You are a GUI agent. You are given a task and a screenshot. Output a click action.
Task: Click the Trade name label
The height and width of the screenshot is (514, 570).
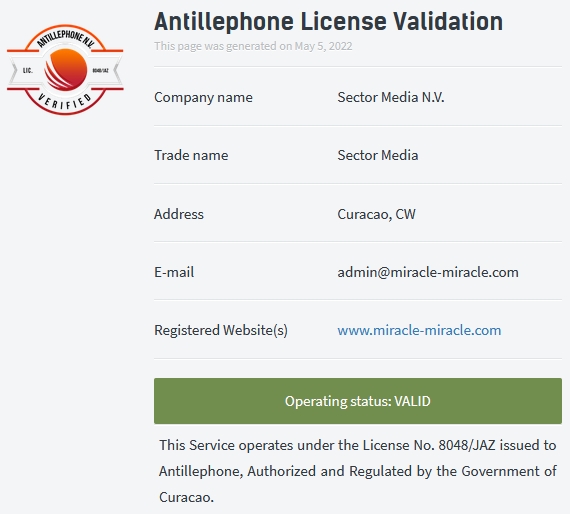(x=191, y=155)
